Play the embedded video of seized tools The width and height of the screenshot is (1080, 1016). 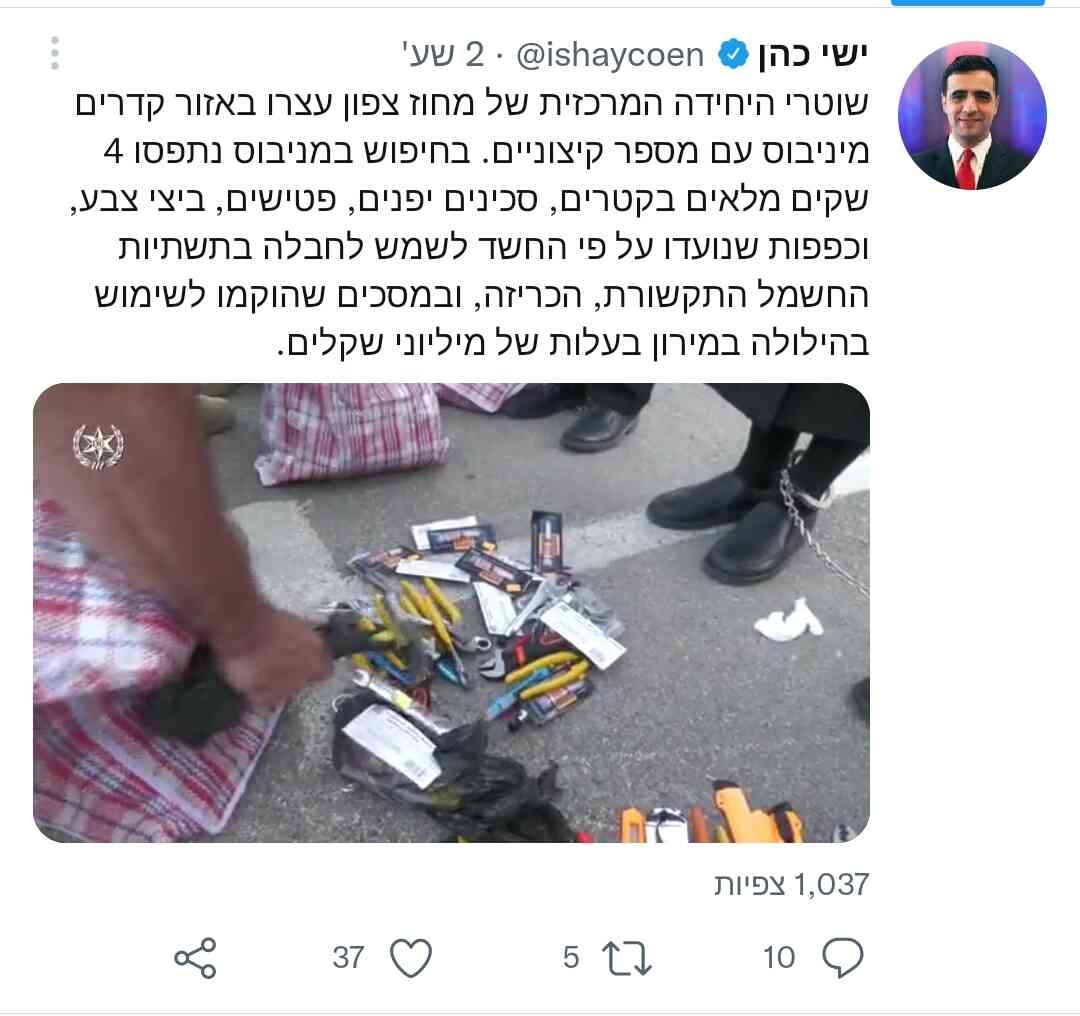(451, 612)
